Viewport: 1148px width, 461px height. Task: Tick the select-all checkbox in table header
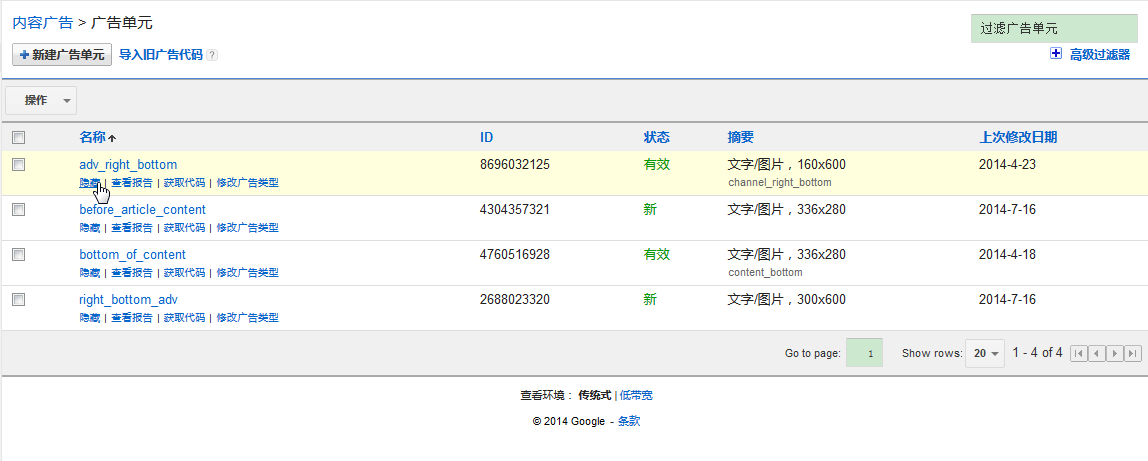(x=18, y=138)
